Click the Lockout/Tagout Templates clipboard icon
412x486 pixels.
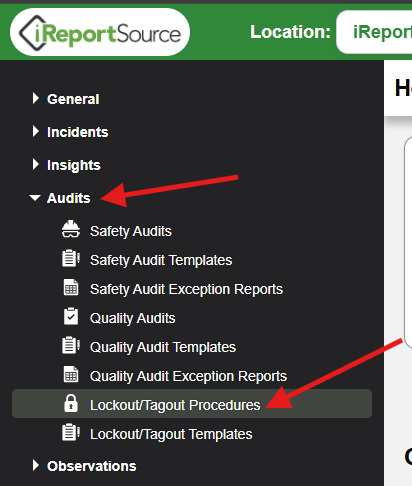click(71, 432)
